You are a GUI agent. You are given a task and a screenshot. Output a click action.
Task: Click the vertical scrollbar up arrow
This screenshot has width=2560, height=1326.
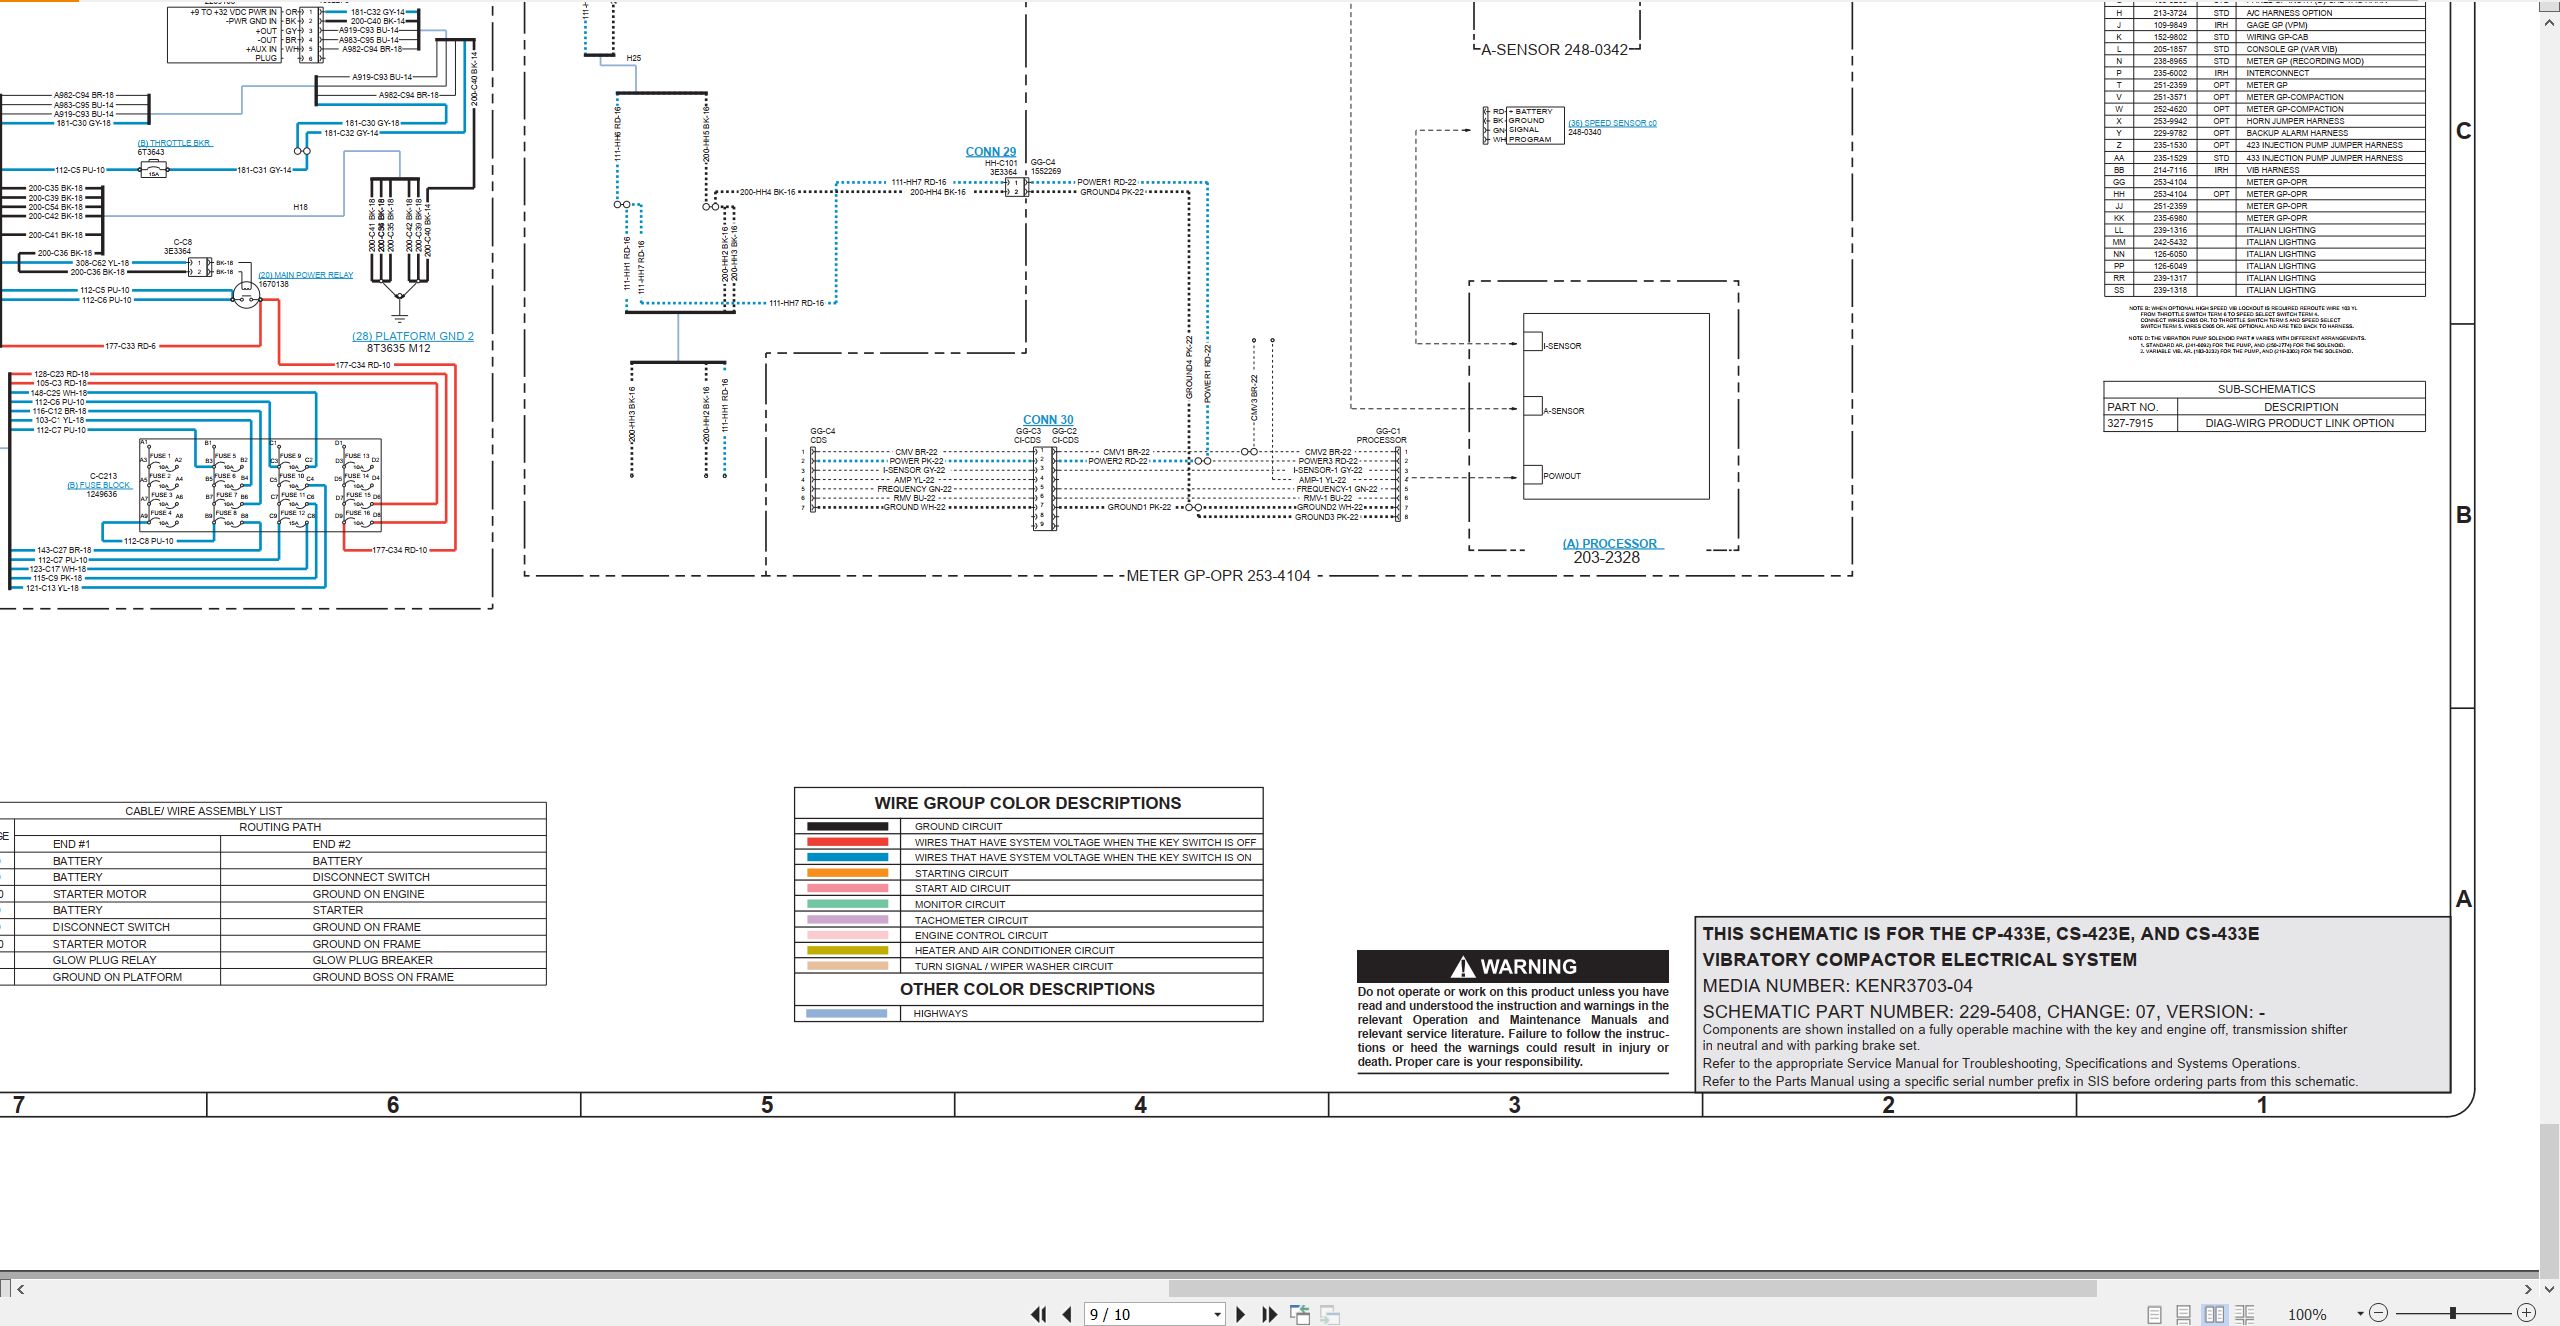click(2550, 21)
